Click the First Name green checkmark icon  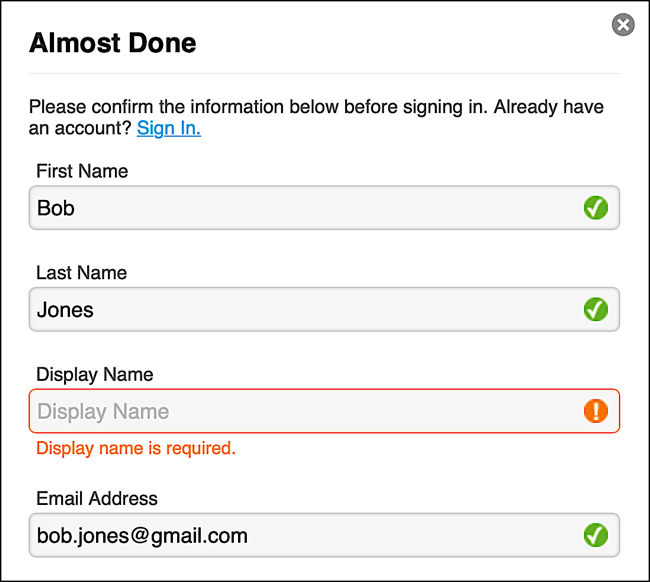click(595, 208)
